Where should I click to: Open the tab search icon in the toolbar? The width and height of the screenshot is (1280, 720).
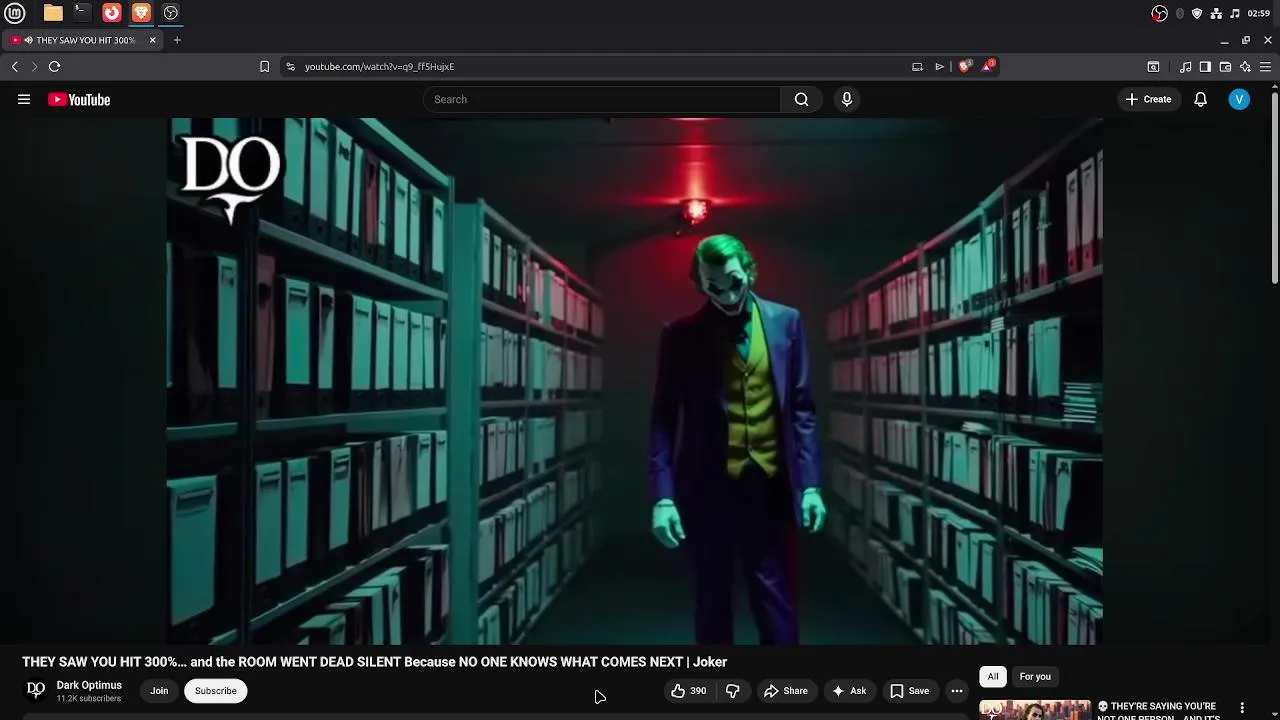pyautogui.click(x=1153, y=67)
